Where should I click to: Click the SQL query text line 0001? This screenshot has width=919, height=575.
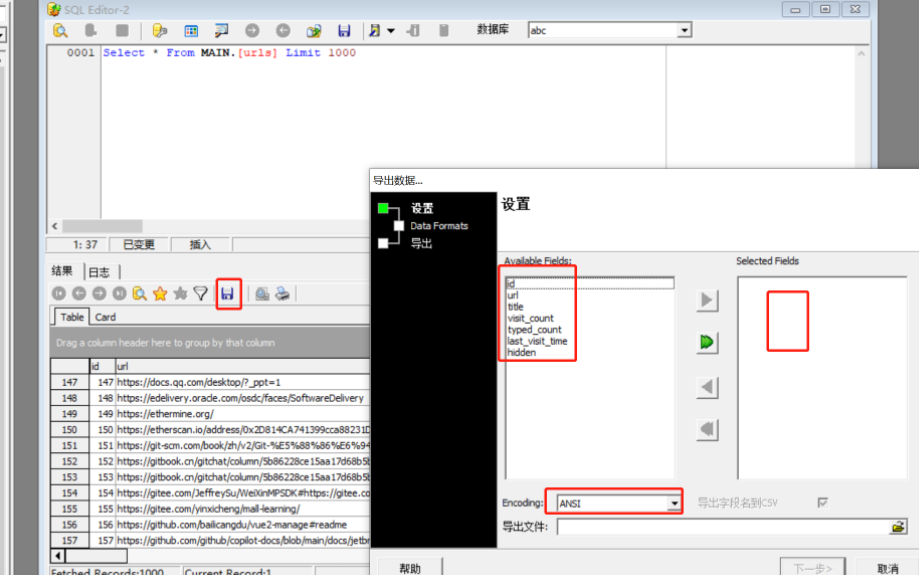pos(229,53)
